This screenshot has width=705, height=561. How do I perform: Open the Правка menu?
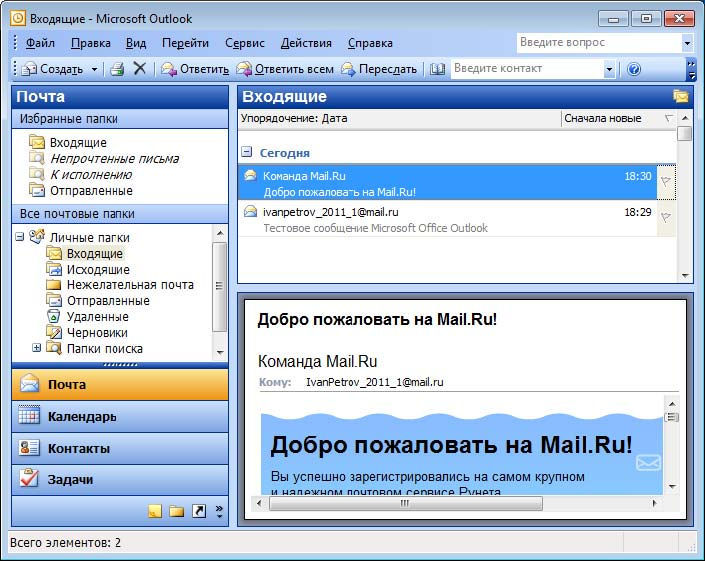point(90,43)
